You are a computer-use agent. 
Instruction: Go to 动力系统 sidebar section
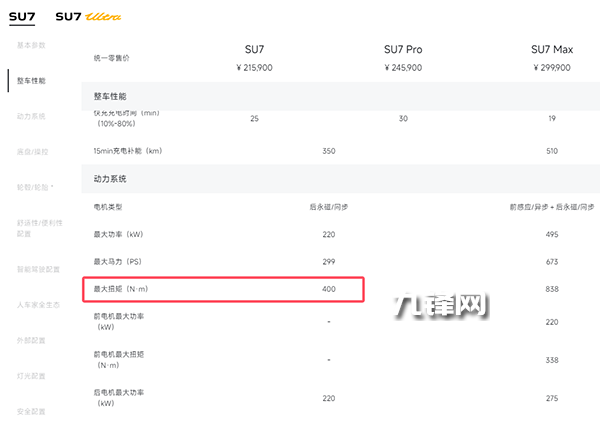tap(31, 116)
